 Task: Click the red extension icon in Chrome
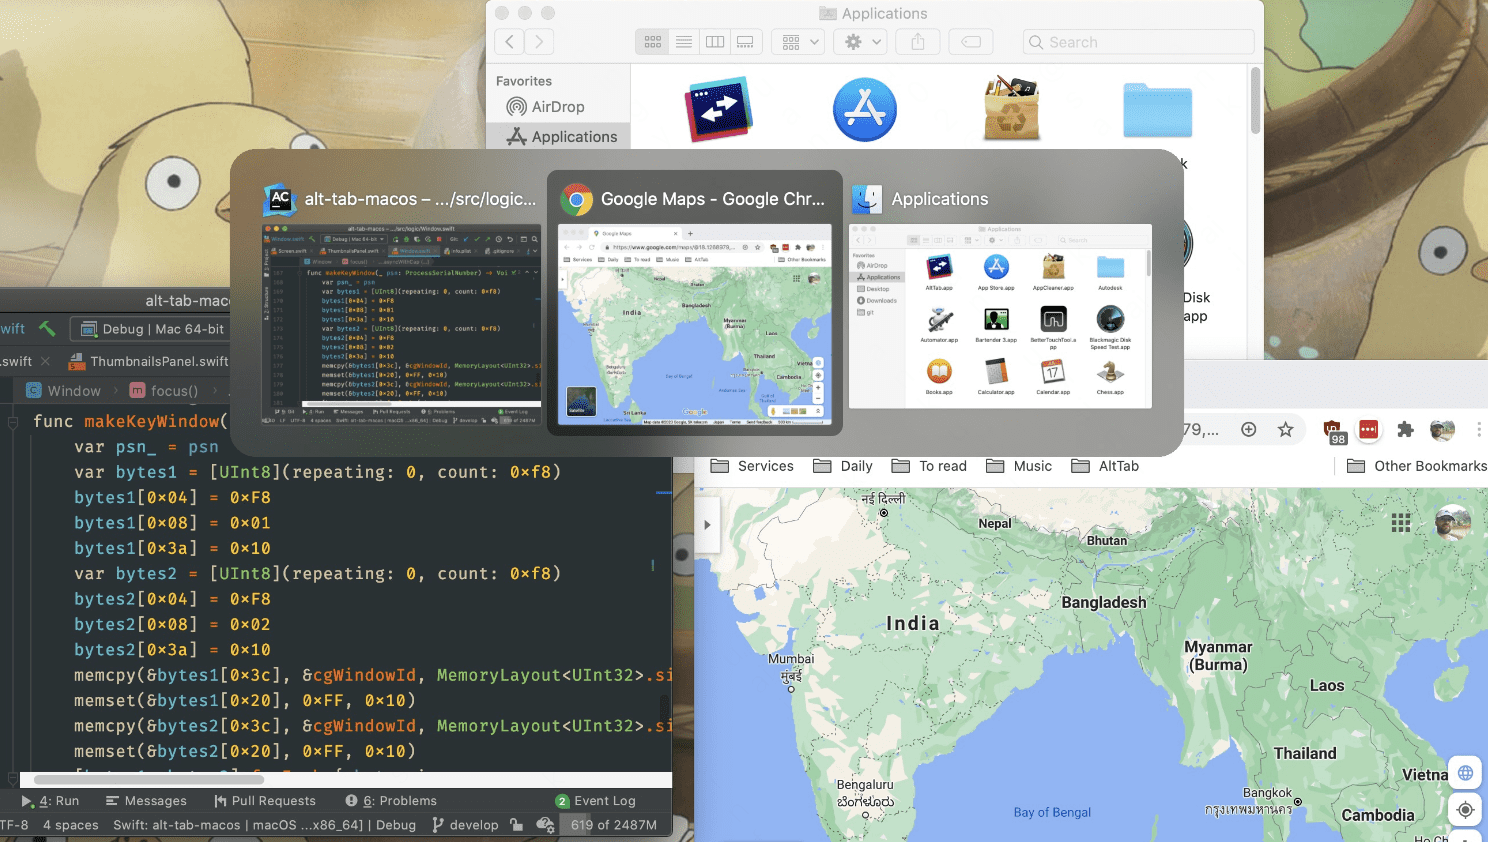[x=1369, y=429]
